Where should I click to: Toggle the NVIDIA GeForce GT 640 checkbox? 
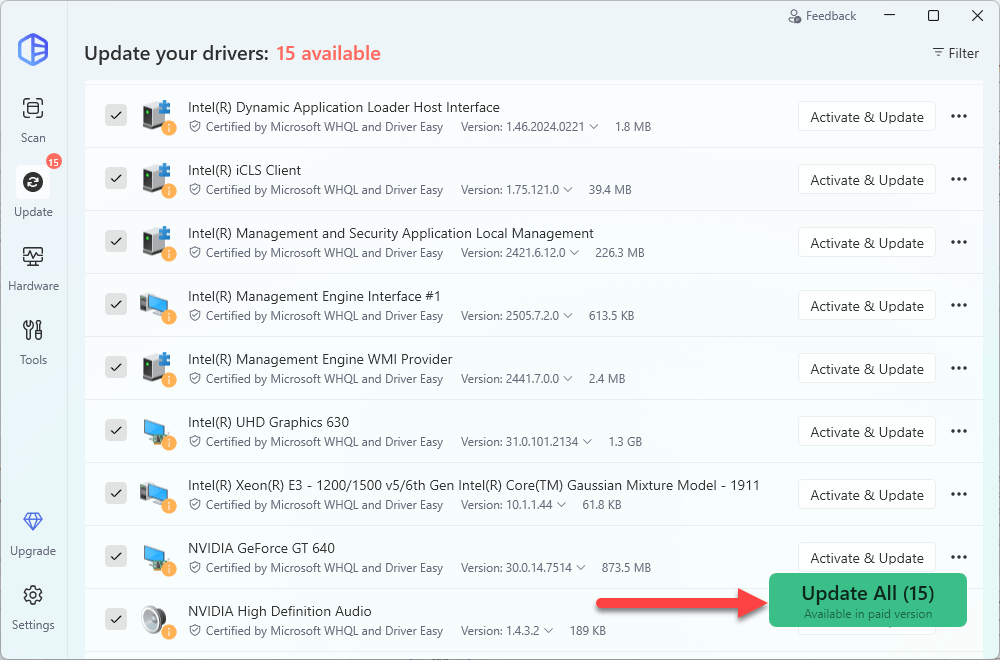click(116, 557)
